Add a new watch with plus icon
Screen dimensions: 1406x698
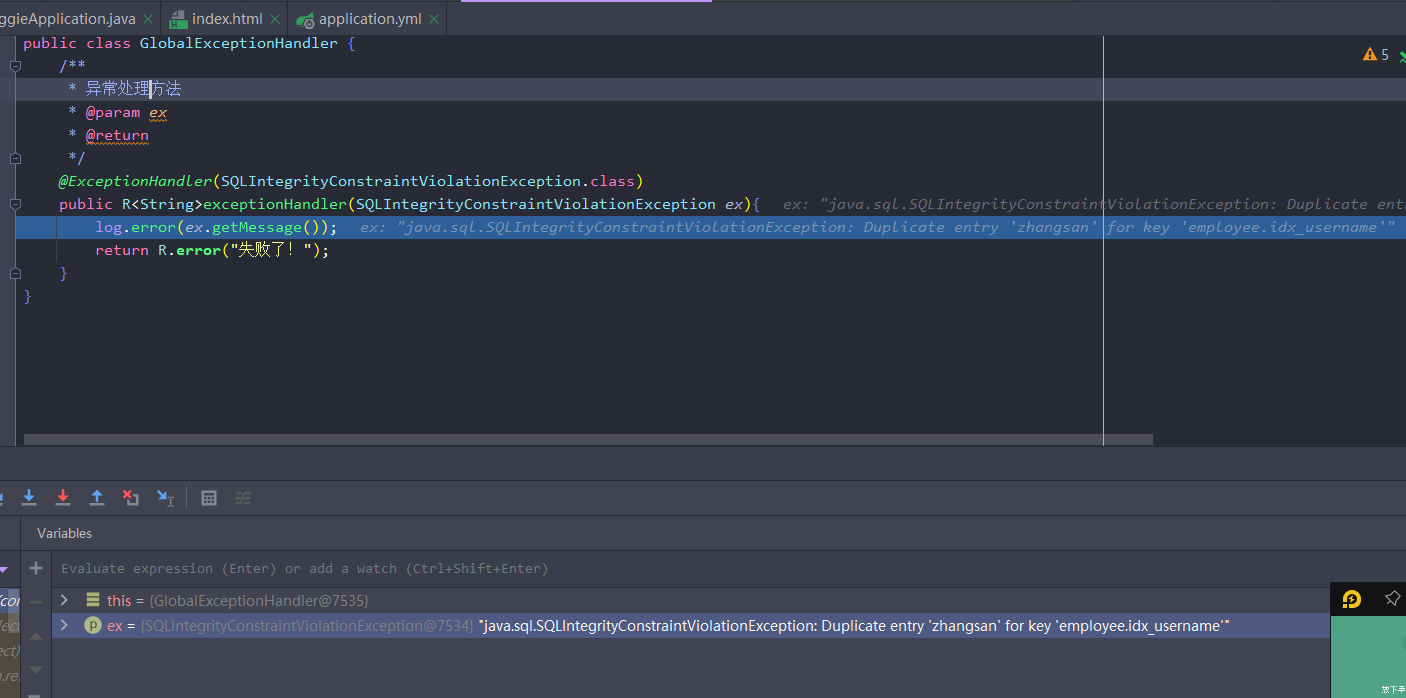(x=36, y=568)
